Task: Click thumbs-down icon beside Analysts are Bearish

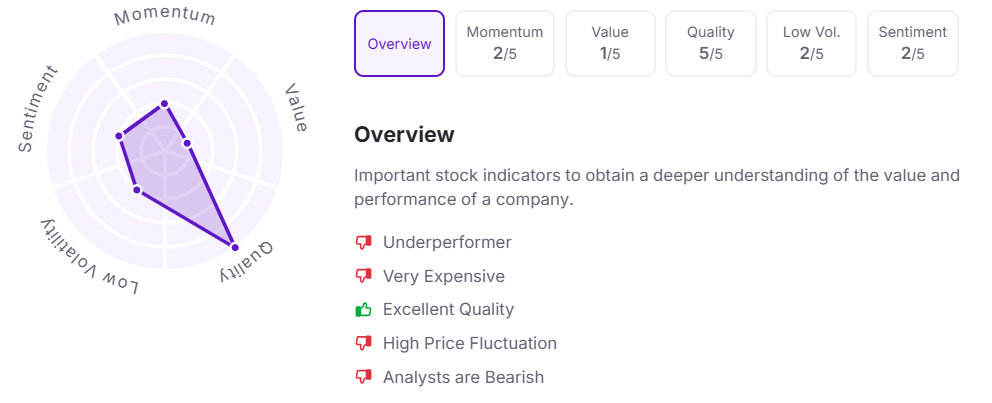Action: click(x=364, y=377)
